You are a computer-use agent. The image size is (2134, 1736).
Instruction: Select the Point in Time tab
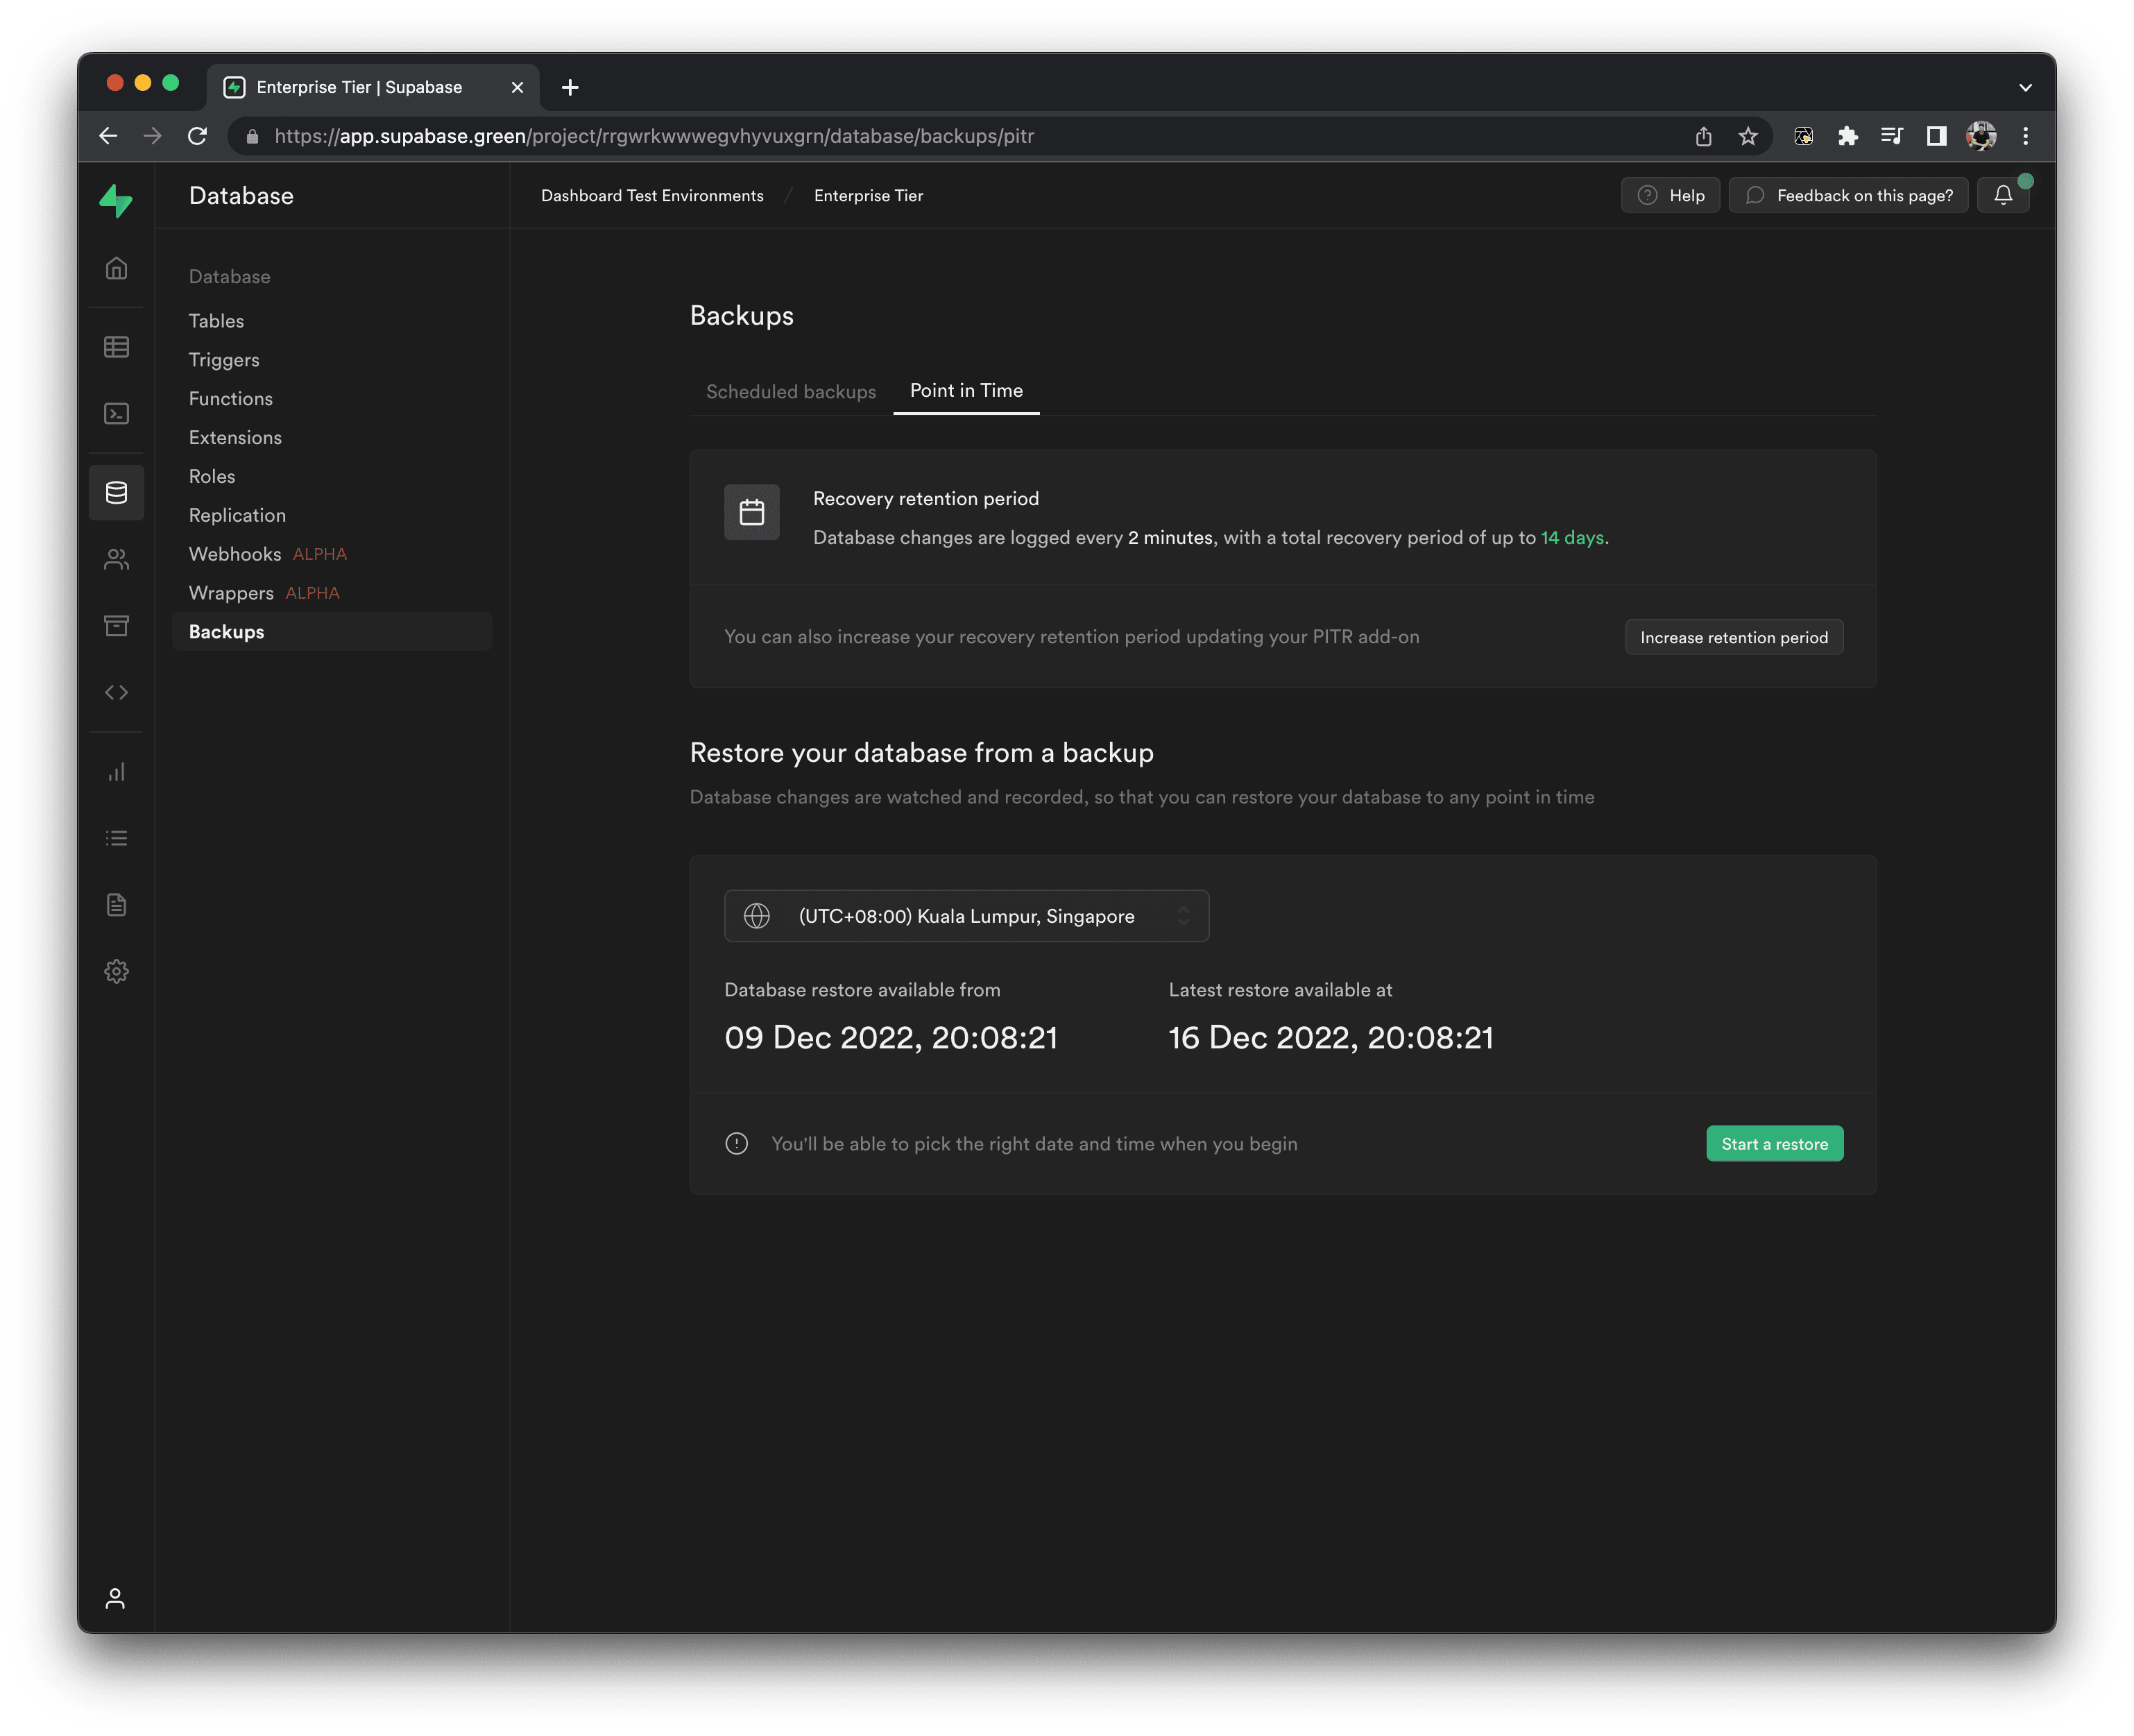(x=966, y=390)
